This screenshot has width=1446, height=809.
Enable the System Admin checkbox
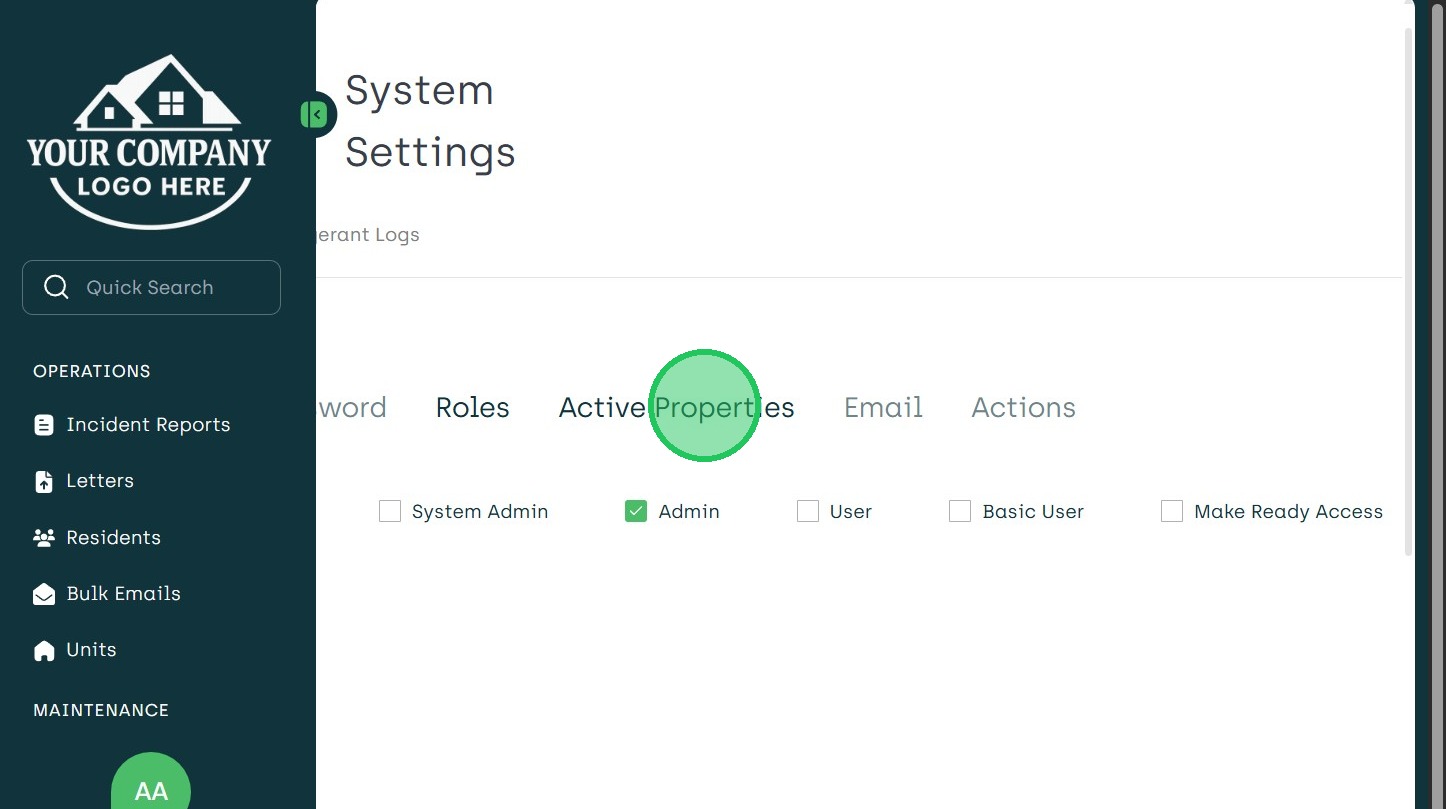pyautogui.click(x=390, y=512)
